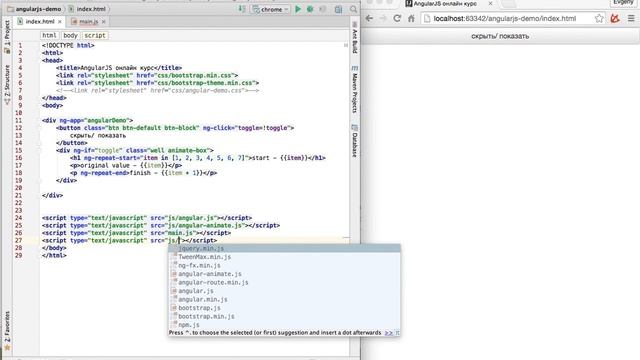Click the title tag text on line 4

click(x=119, y=68)
